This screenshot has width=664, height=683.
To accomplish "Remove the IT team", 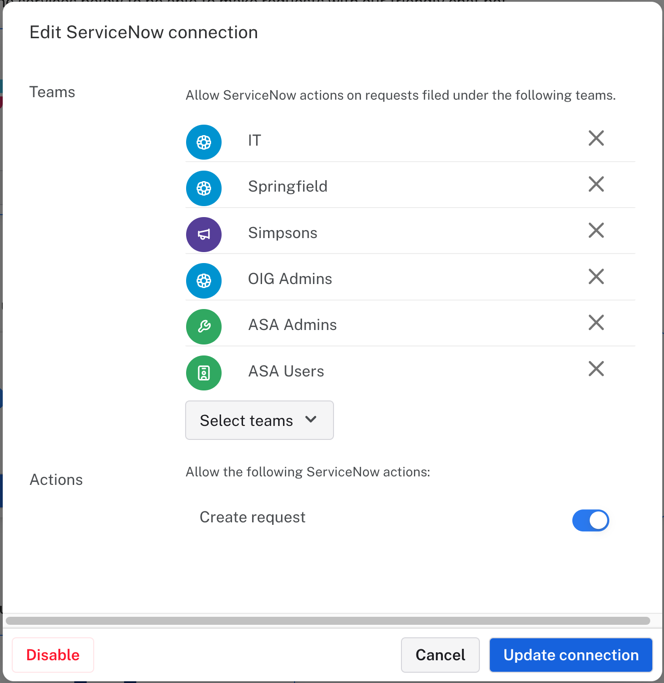I will coord(596,139).
